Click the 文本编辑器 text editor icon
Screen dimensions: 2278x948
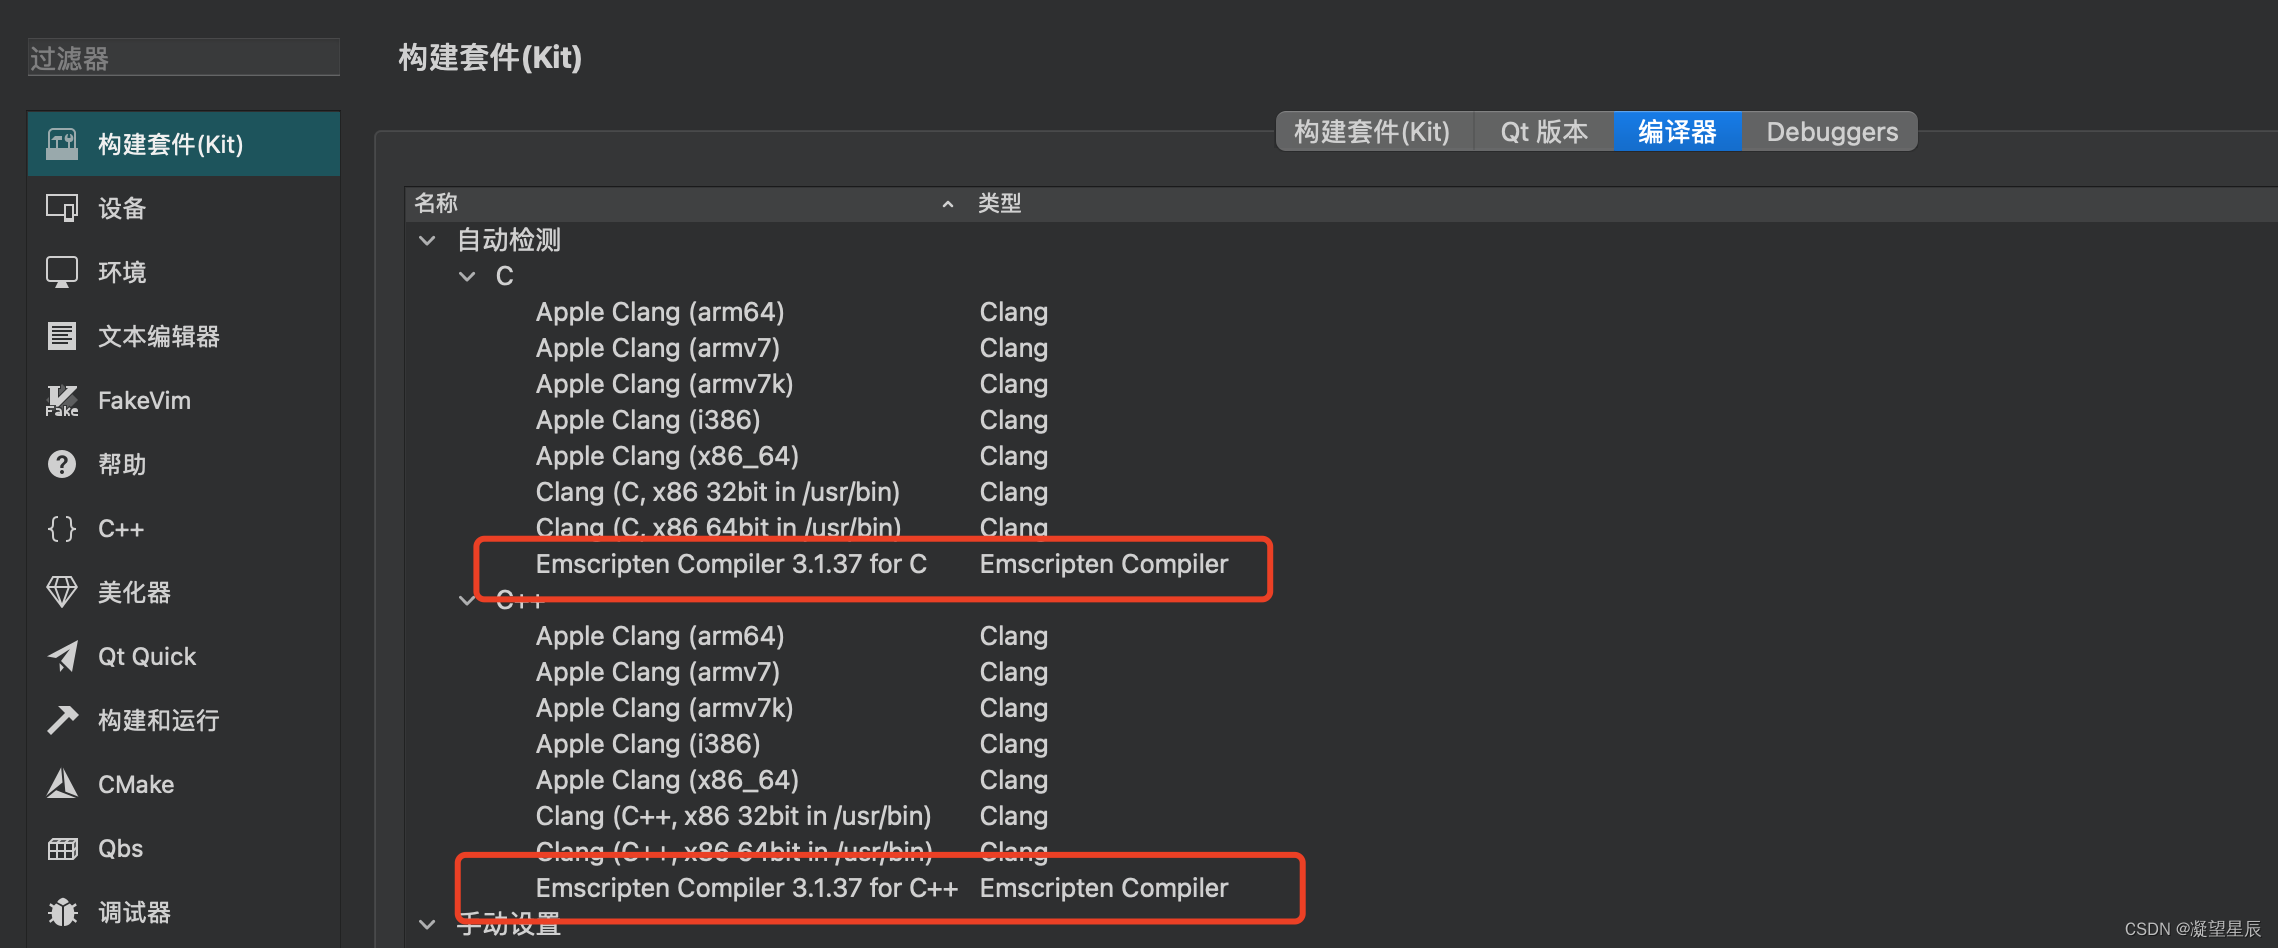pos(62,336)
